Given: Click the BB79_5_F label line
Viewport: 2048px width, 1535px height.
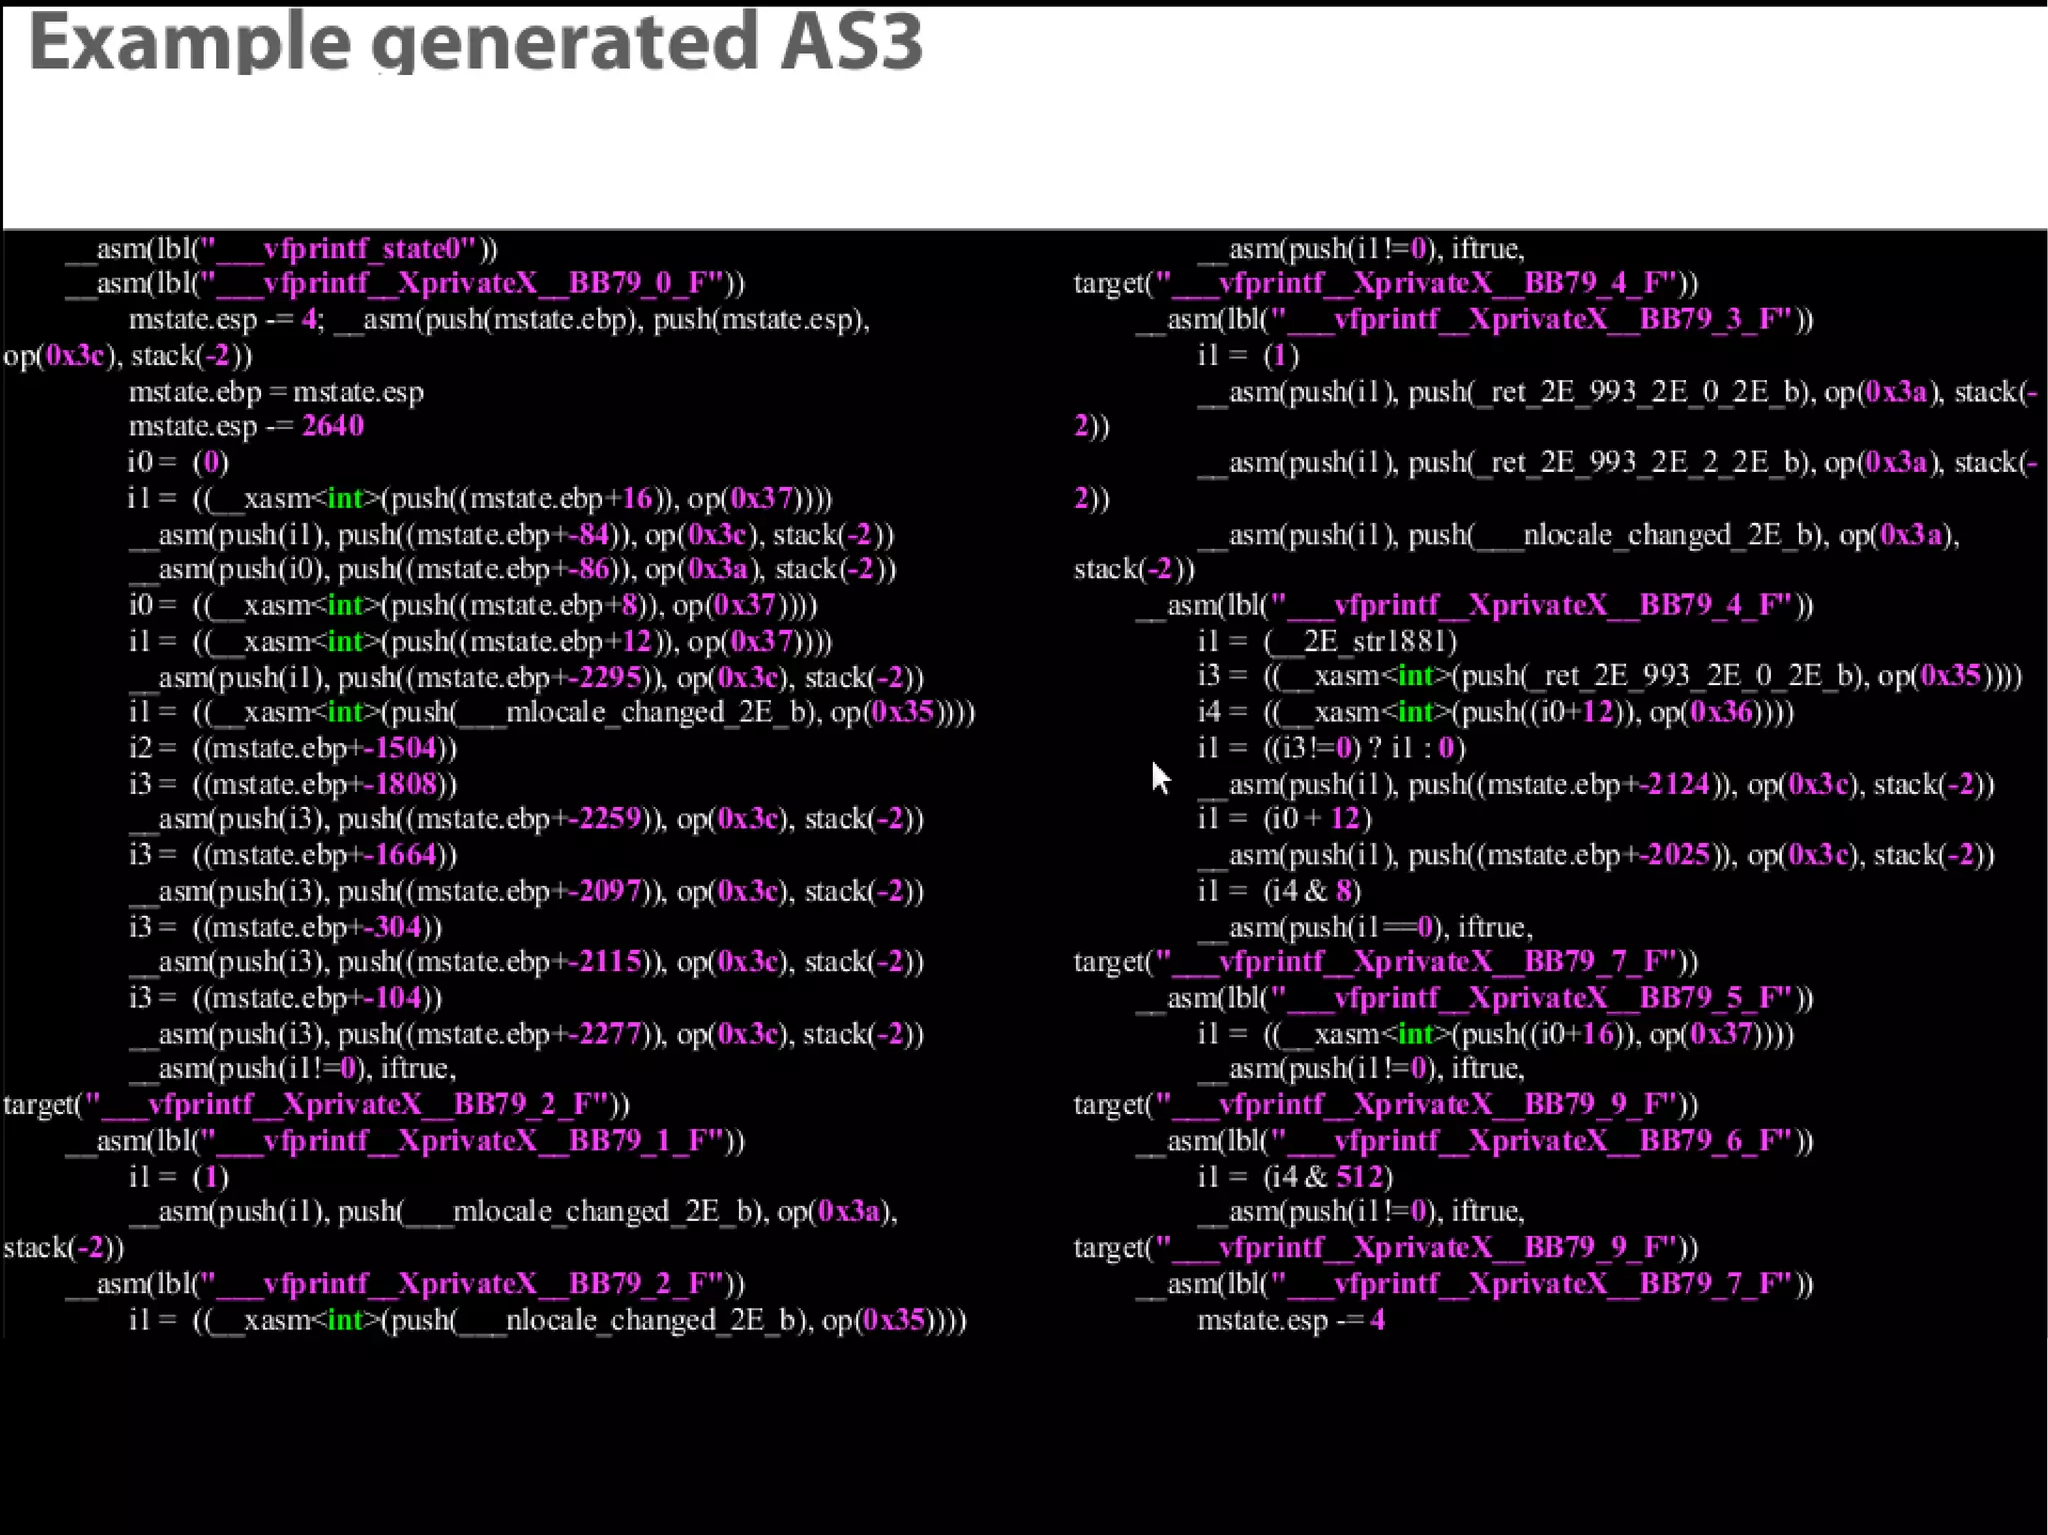Looking at the screenshot, I should point(1475,998).
